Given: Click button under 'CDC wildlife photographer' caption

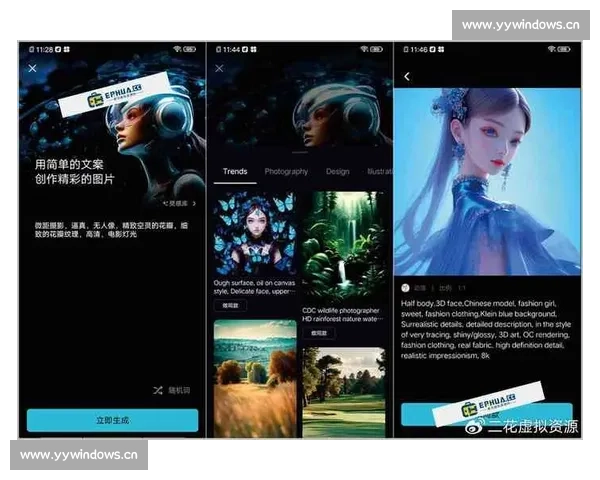Looking at the screenshot, I should tap(319, 333).
